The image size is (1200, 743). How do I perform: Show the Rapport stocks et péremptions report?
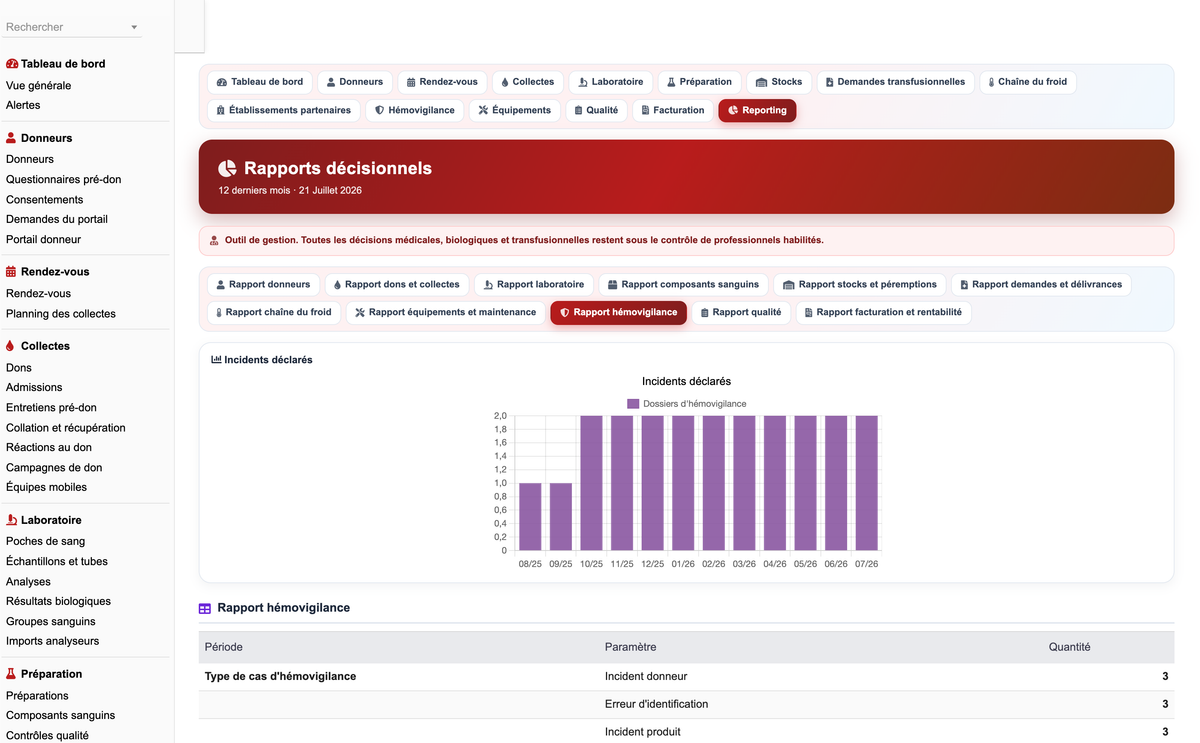(x=860, y=284)
